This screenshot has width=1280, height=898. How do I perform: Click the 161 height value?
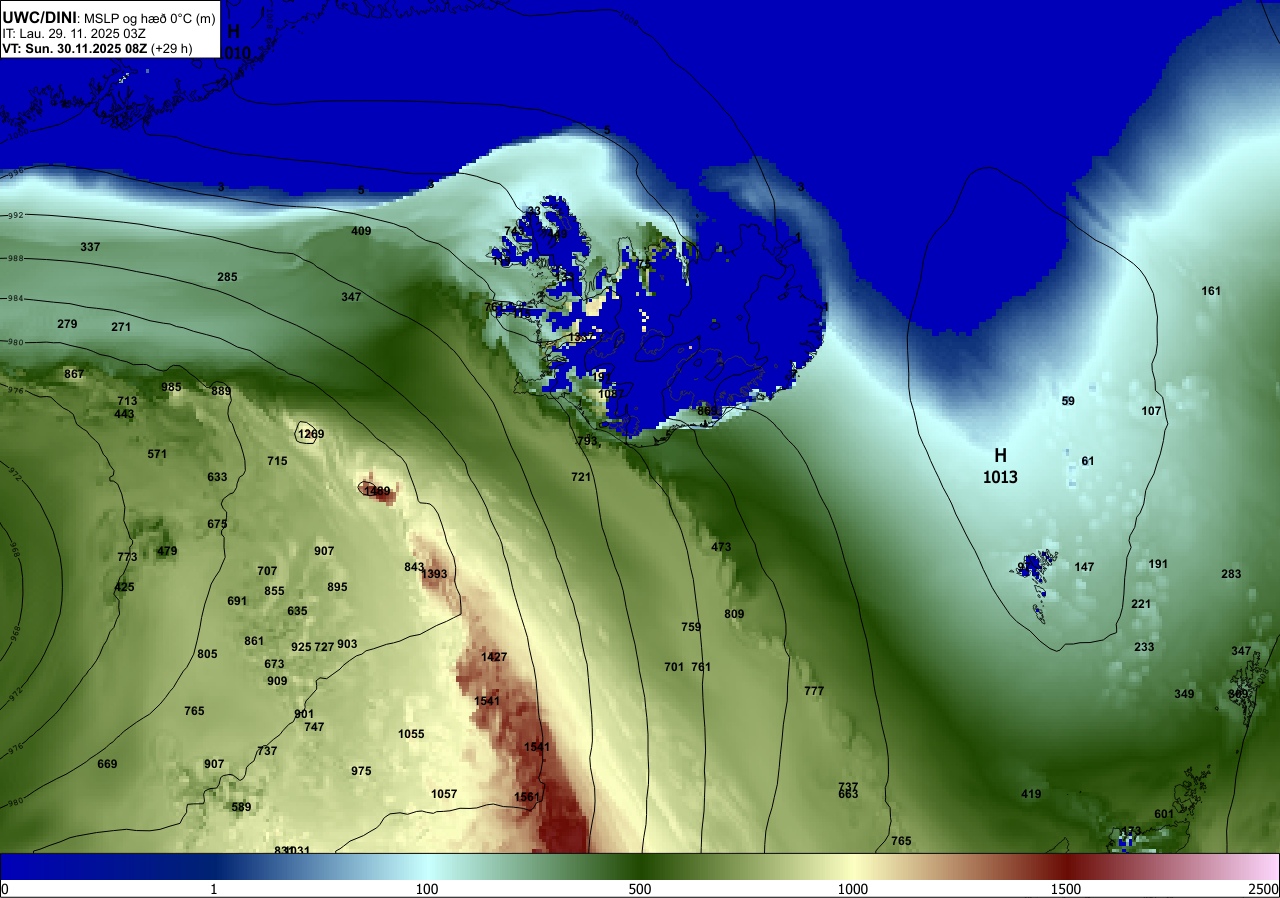(1211, 291)
